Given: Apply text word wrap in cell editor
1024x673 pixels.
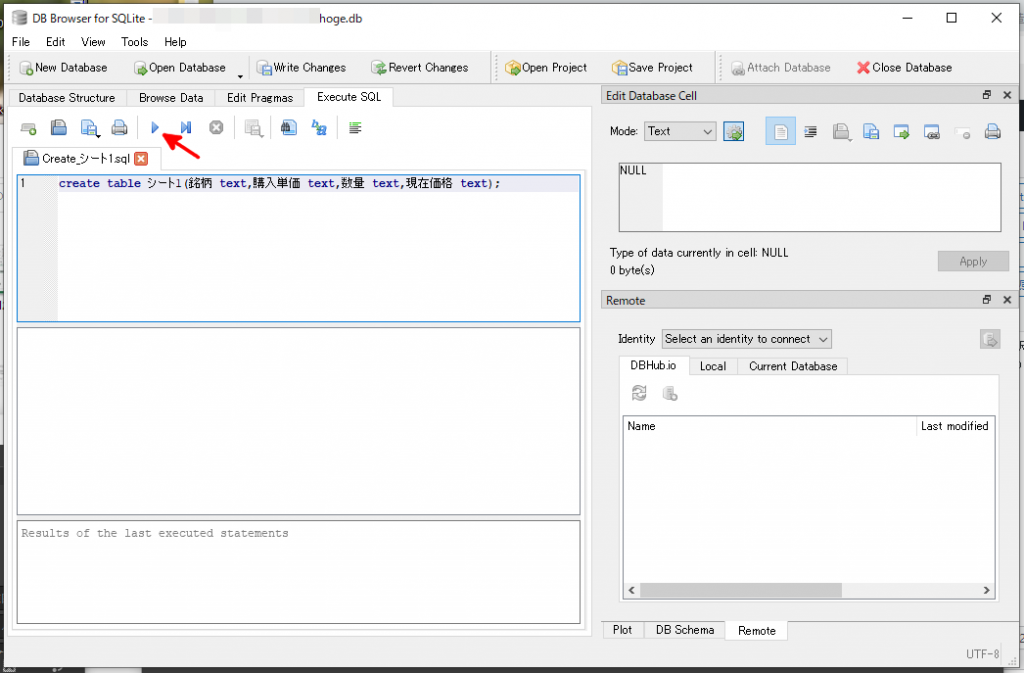Looking at the screenshot, I should pyautogui.click(x=810, y=131).
